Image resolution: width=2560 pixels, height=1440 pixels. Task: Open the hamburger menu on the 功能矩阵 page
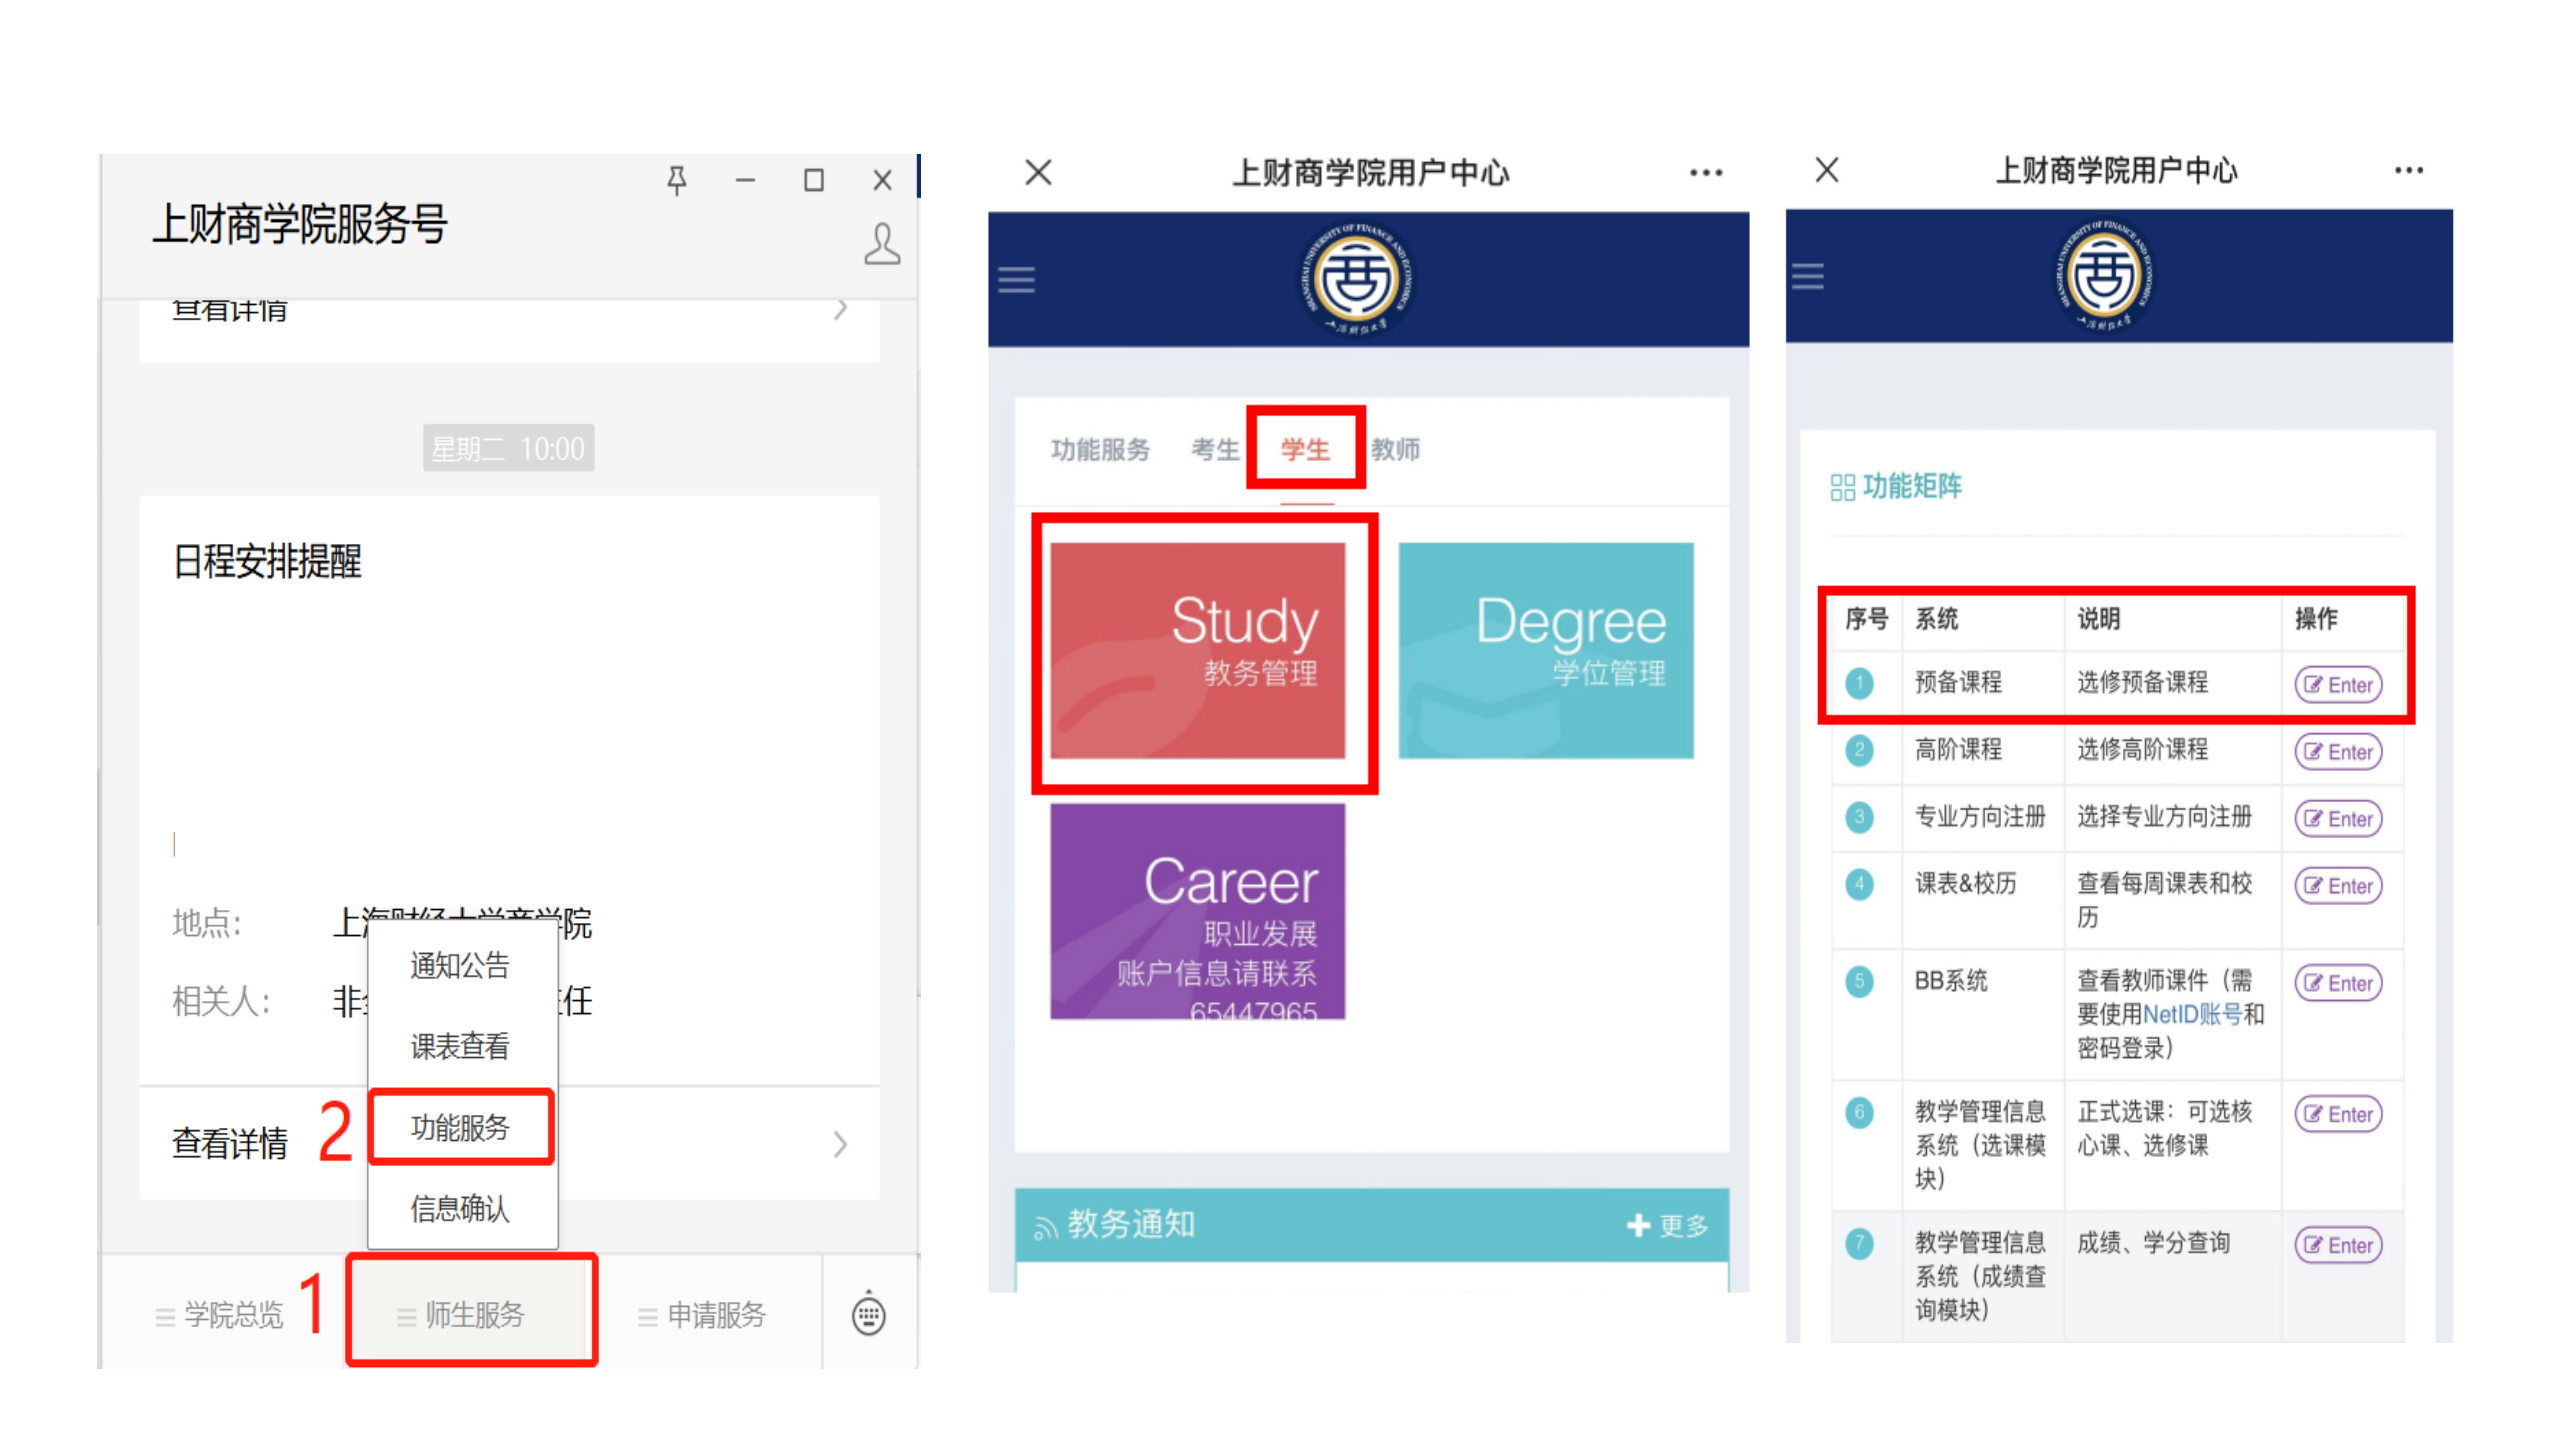(1807, 278)
